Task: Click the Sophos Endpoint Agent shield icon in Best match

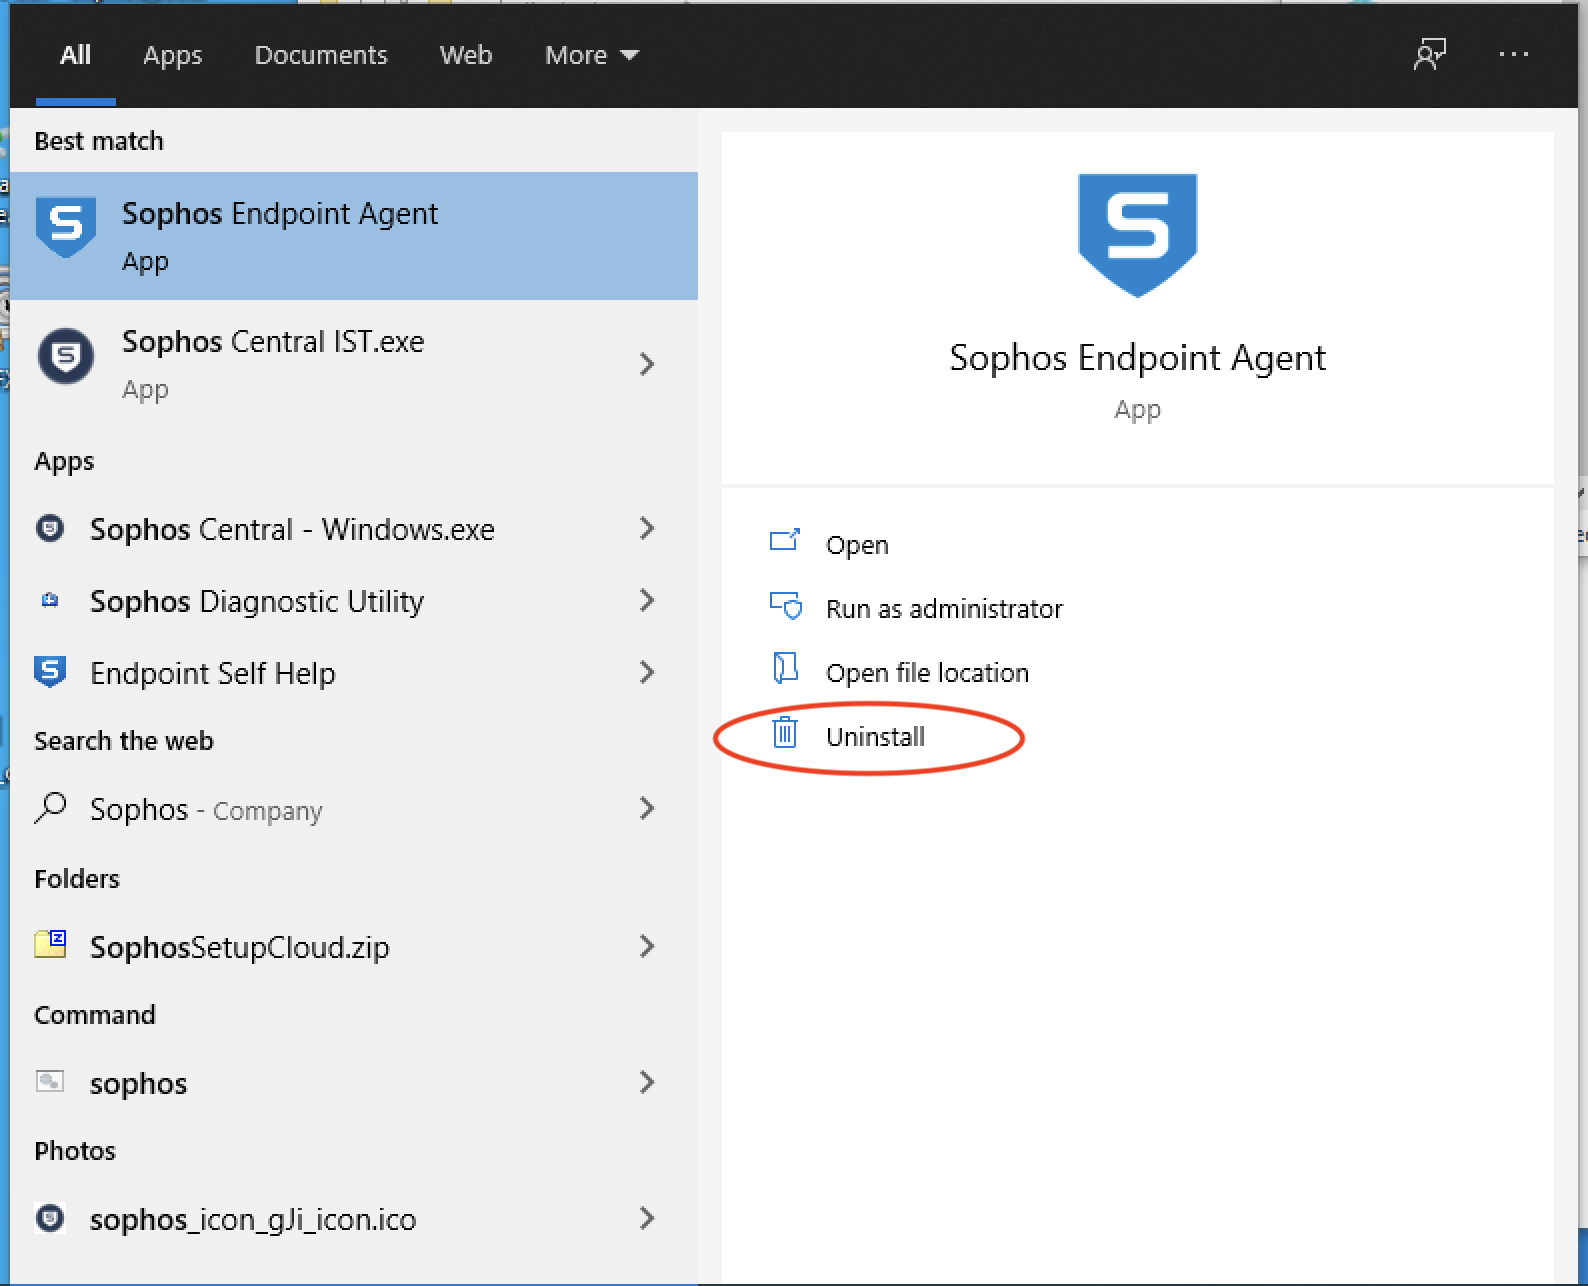Action: [x=66, y=226]
